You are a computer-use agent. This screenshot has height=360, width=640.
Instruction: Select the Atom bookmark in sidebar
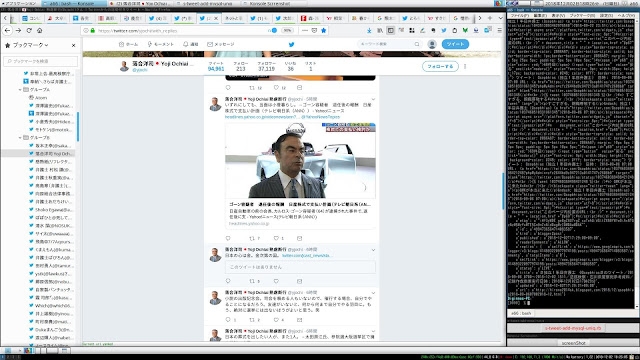(x=38, y=98)
